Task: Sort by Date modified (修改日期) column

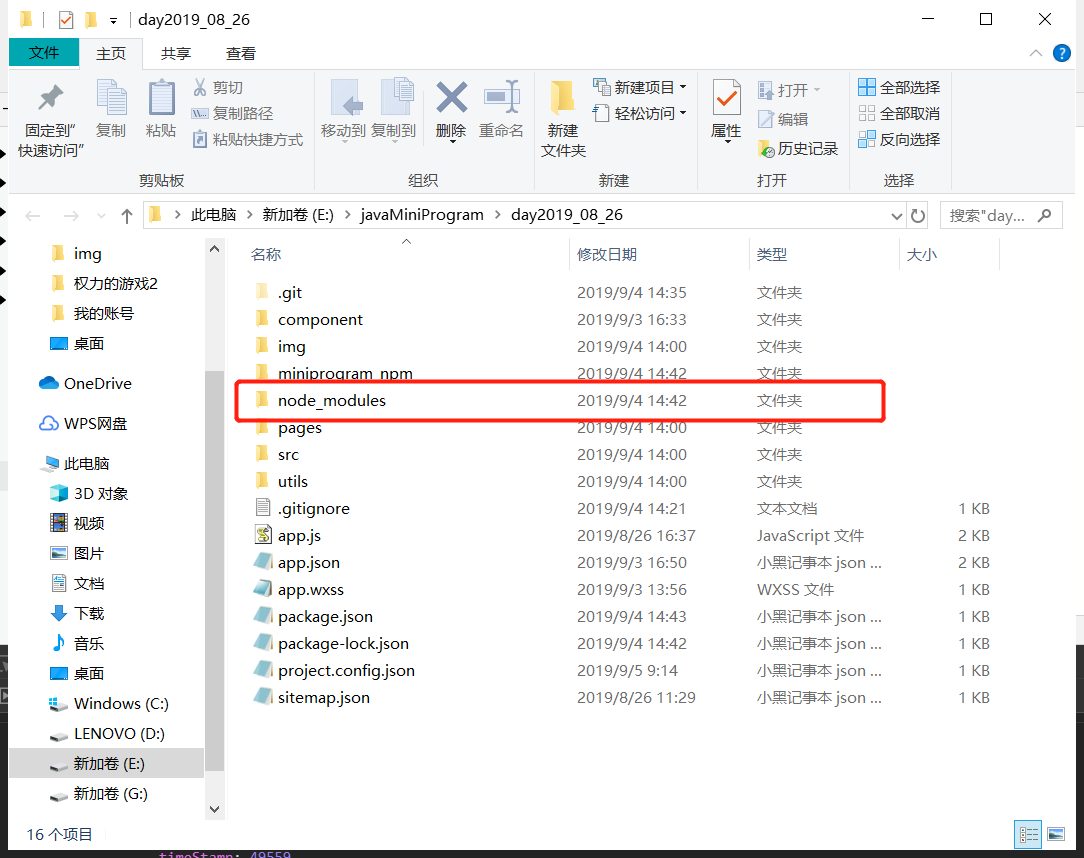Action: (x=606, y=254)
